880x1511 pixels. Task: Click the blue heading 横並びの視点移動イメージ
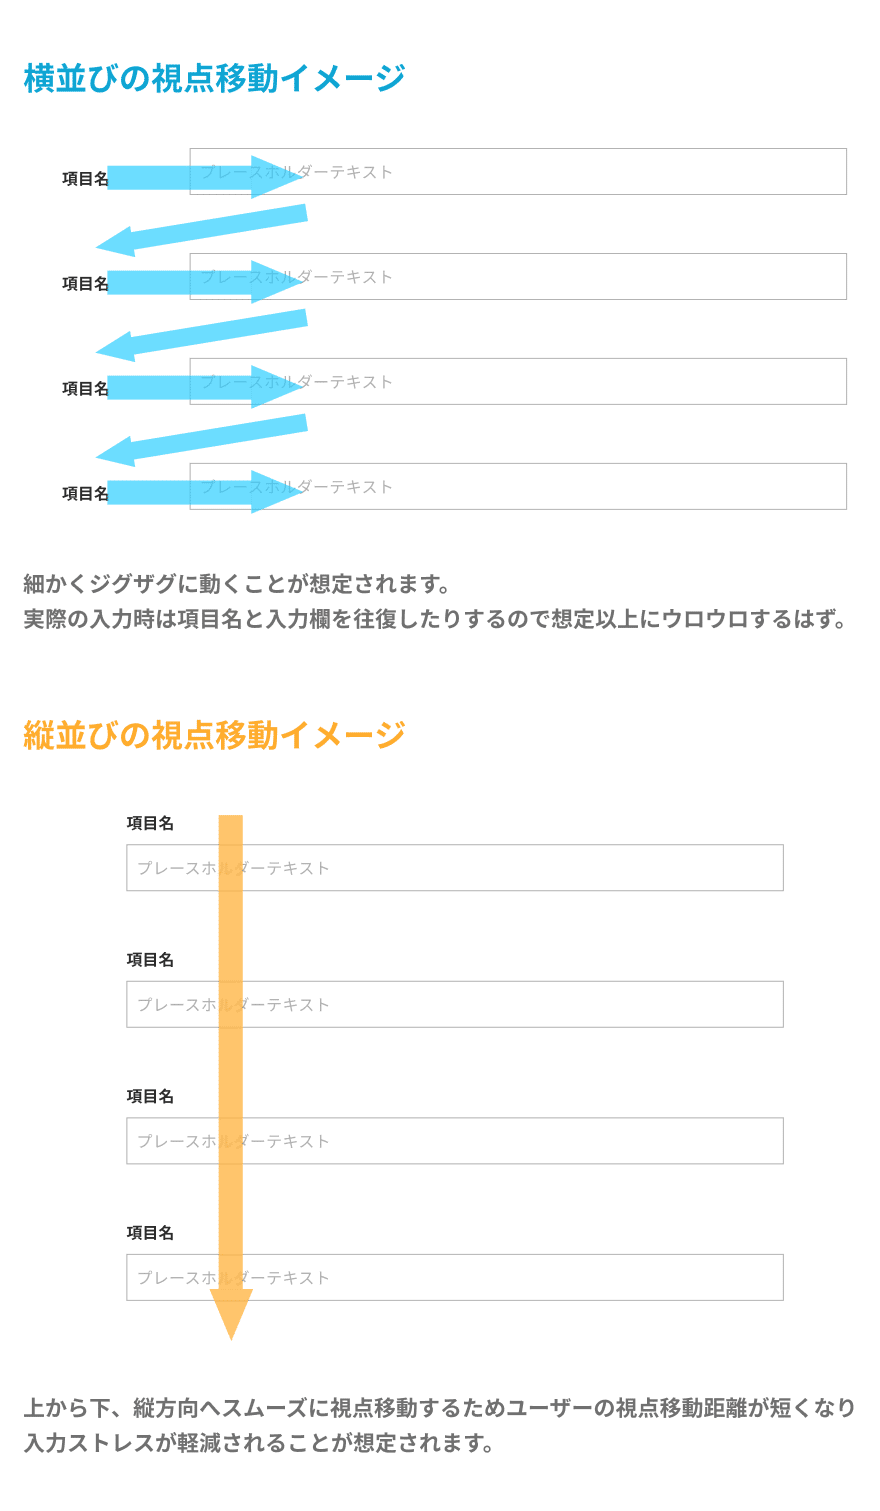pyautogui.click(x=214, y=78)
